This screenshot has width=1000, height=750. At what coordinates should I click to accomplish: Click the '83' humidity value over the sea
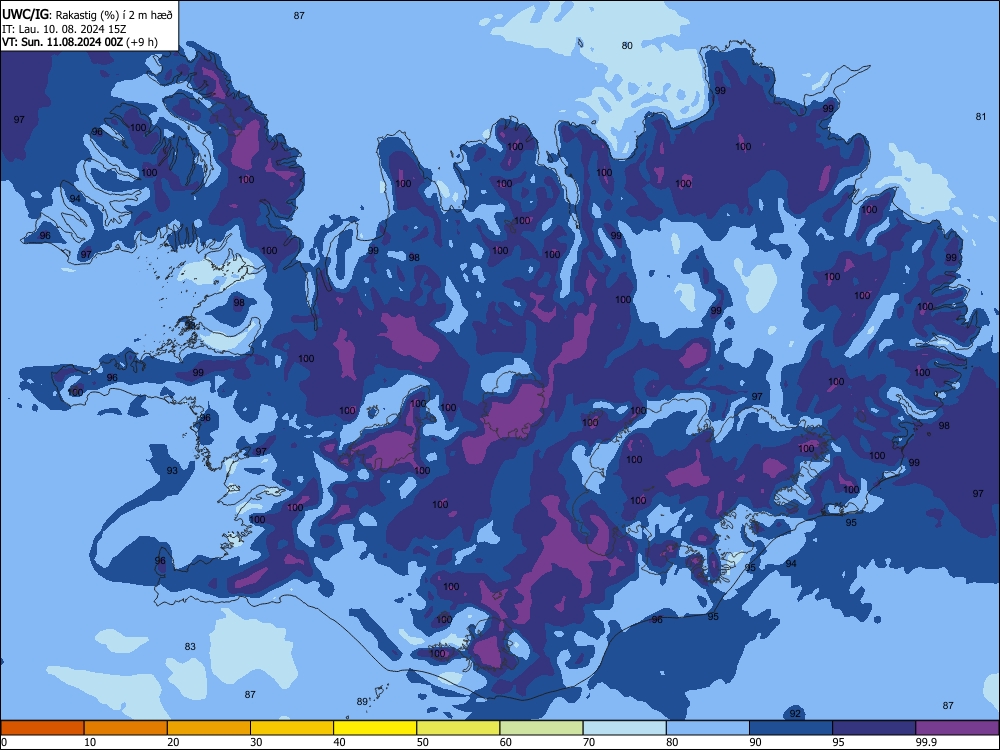(190, 646)
